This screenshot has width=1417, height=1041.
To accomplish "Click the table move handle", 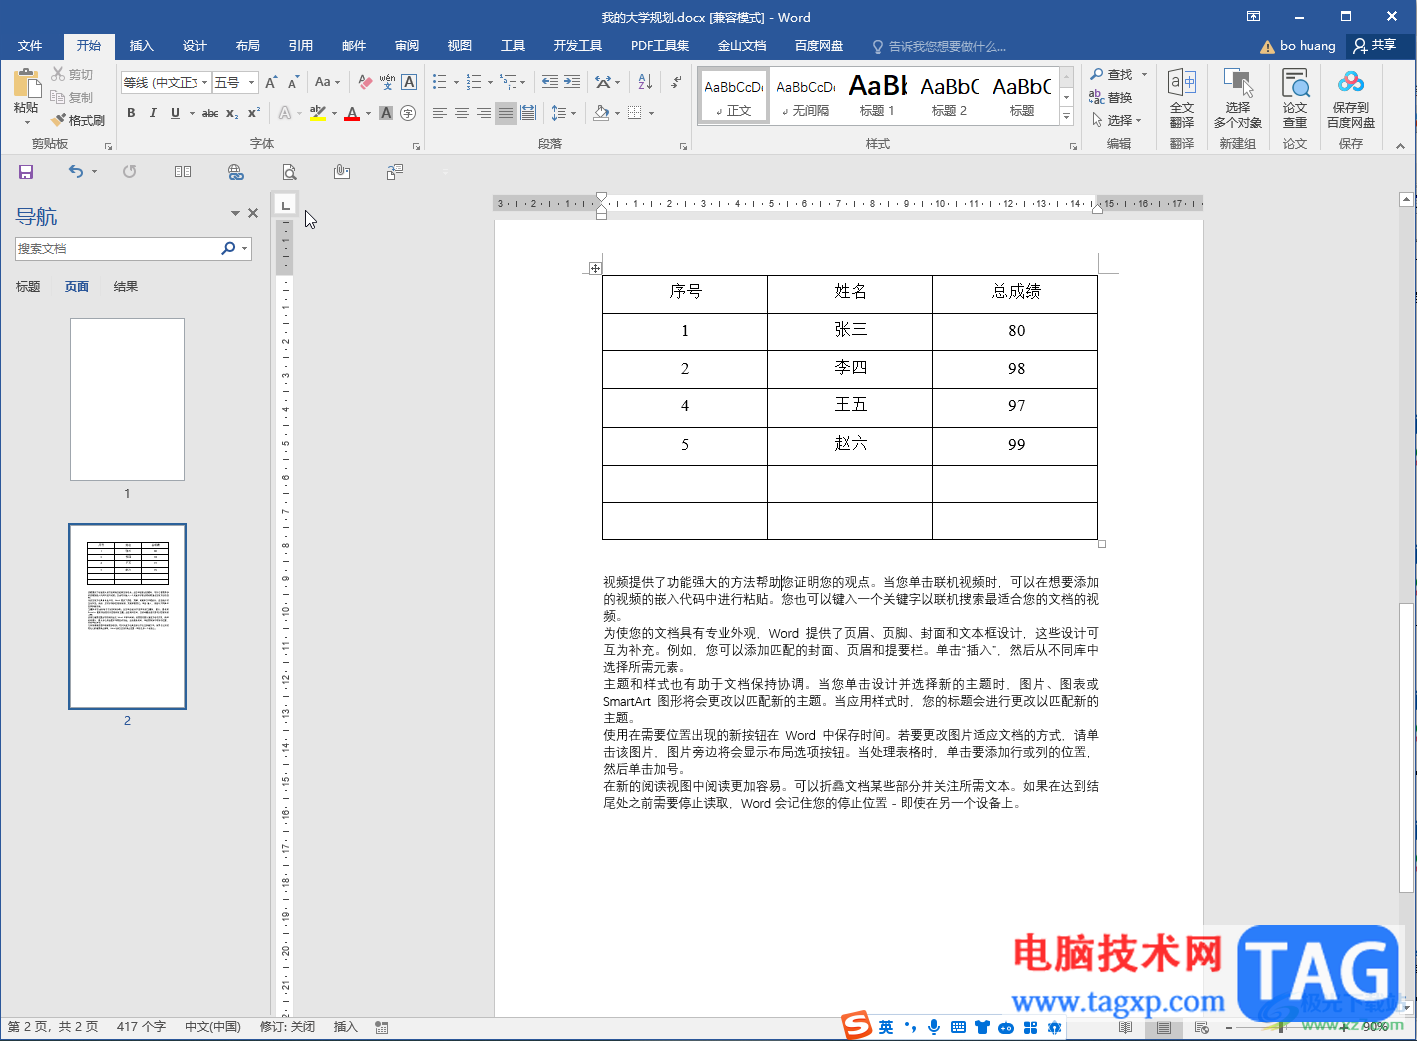I will tap(595, 268).
